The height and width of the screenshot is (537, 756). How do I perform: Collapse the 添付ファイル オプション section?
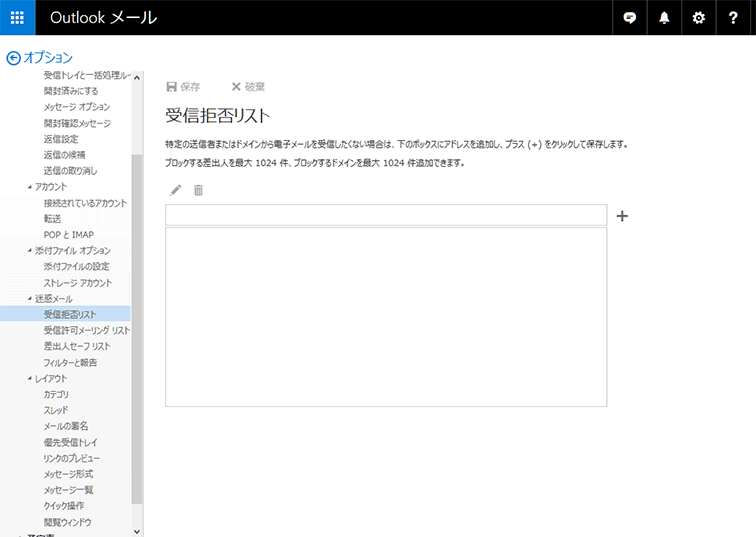[x=30, y=250]
